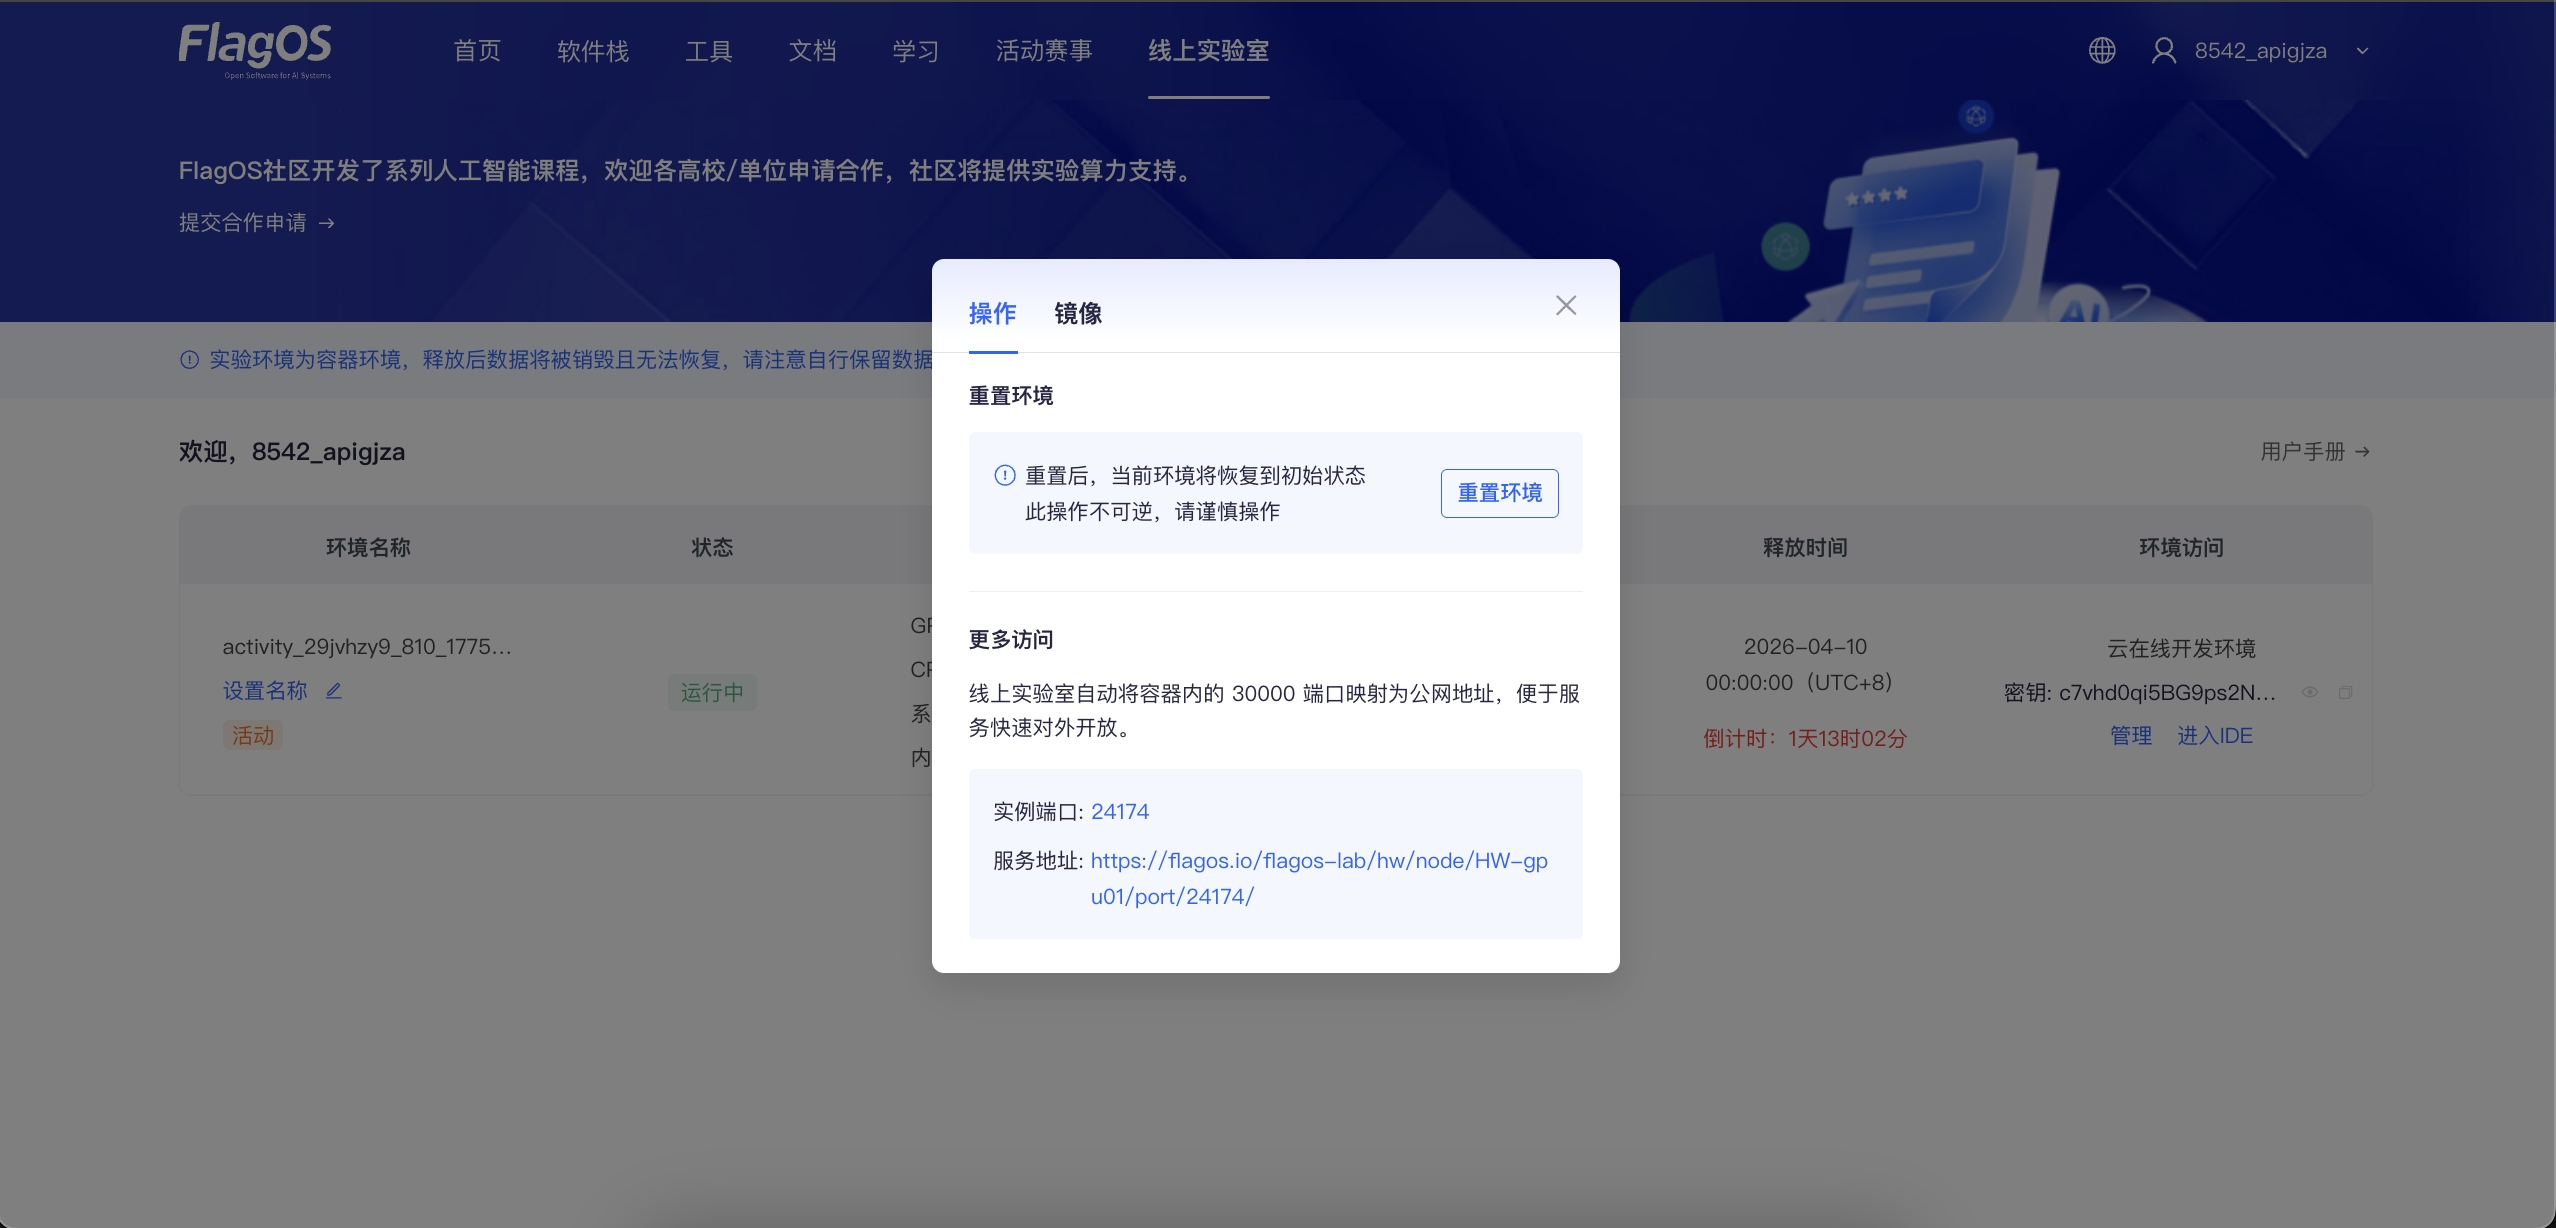Toggle the key visibility eye icon
2556x1228 pixels.
tap(2310, 693)
